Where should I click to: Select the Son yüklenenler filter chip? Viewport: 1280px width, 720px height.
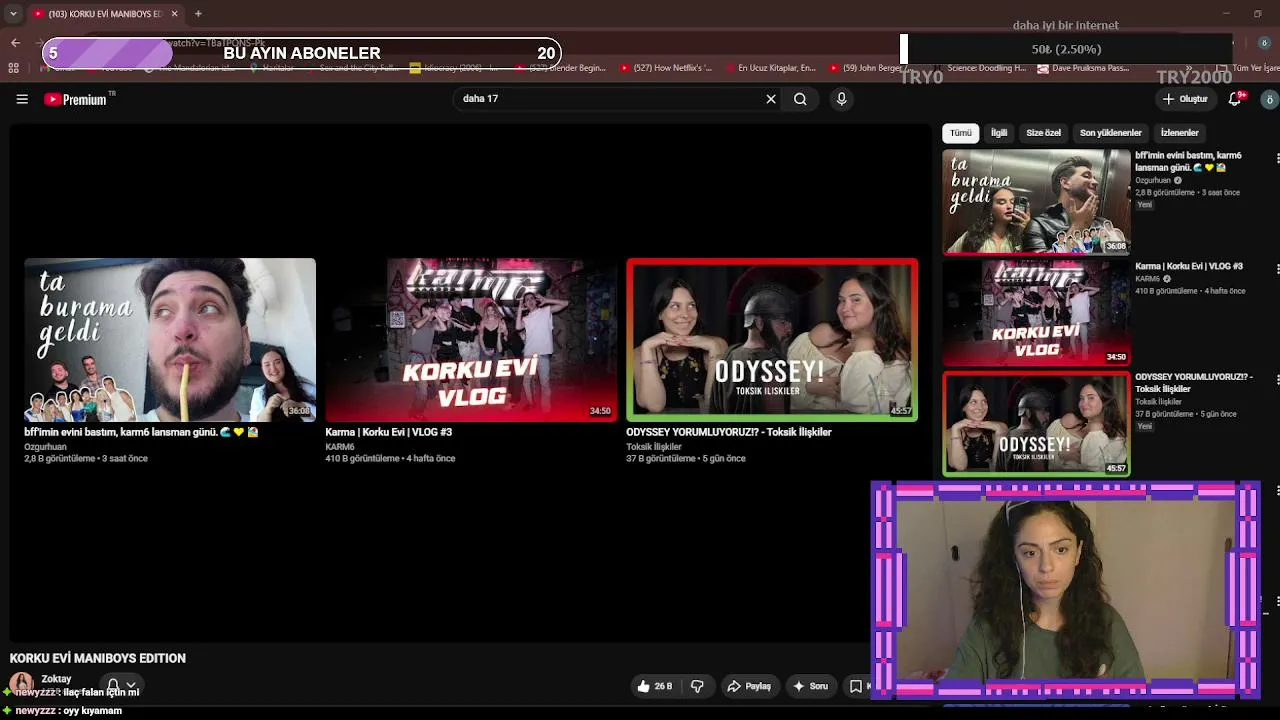point(1110,133)
